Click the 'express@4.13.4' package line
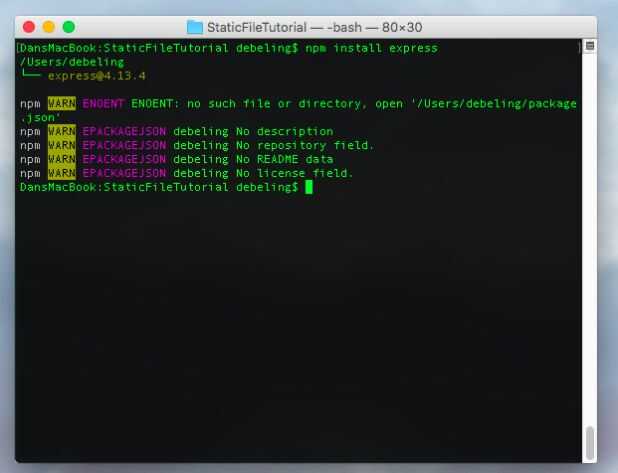The width and height of the screenshot is (618, 473). point(97,76)
